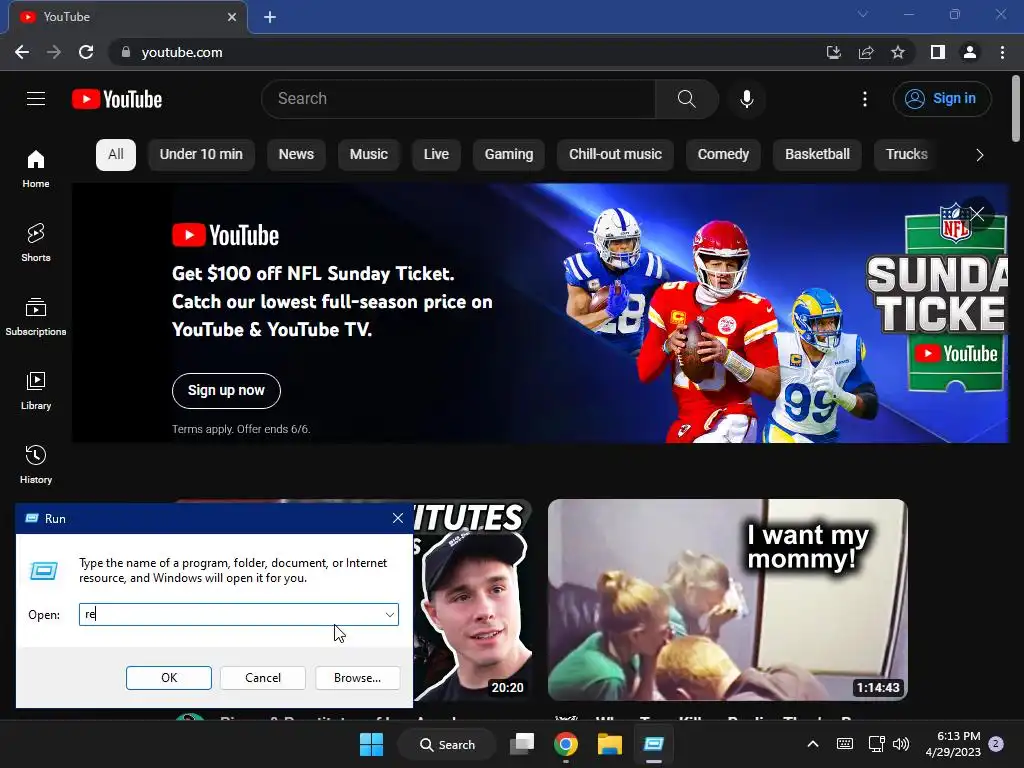Select the All filter chip
The image size is (1024, 768).
(x=116, y=155)
